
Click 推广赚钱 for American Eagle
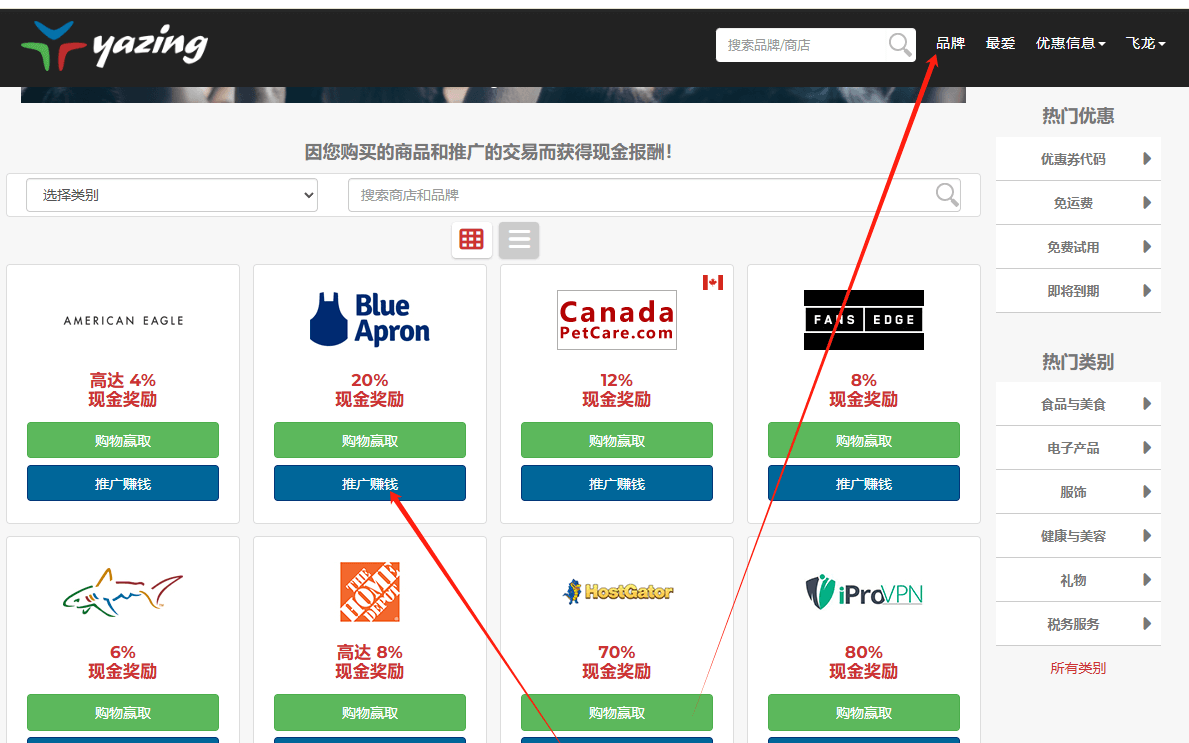coord(123,484)
